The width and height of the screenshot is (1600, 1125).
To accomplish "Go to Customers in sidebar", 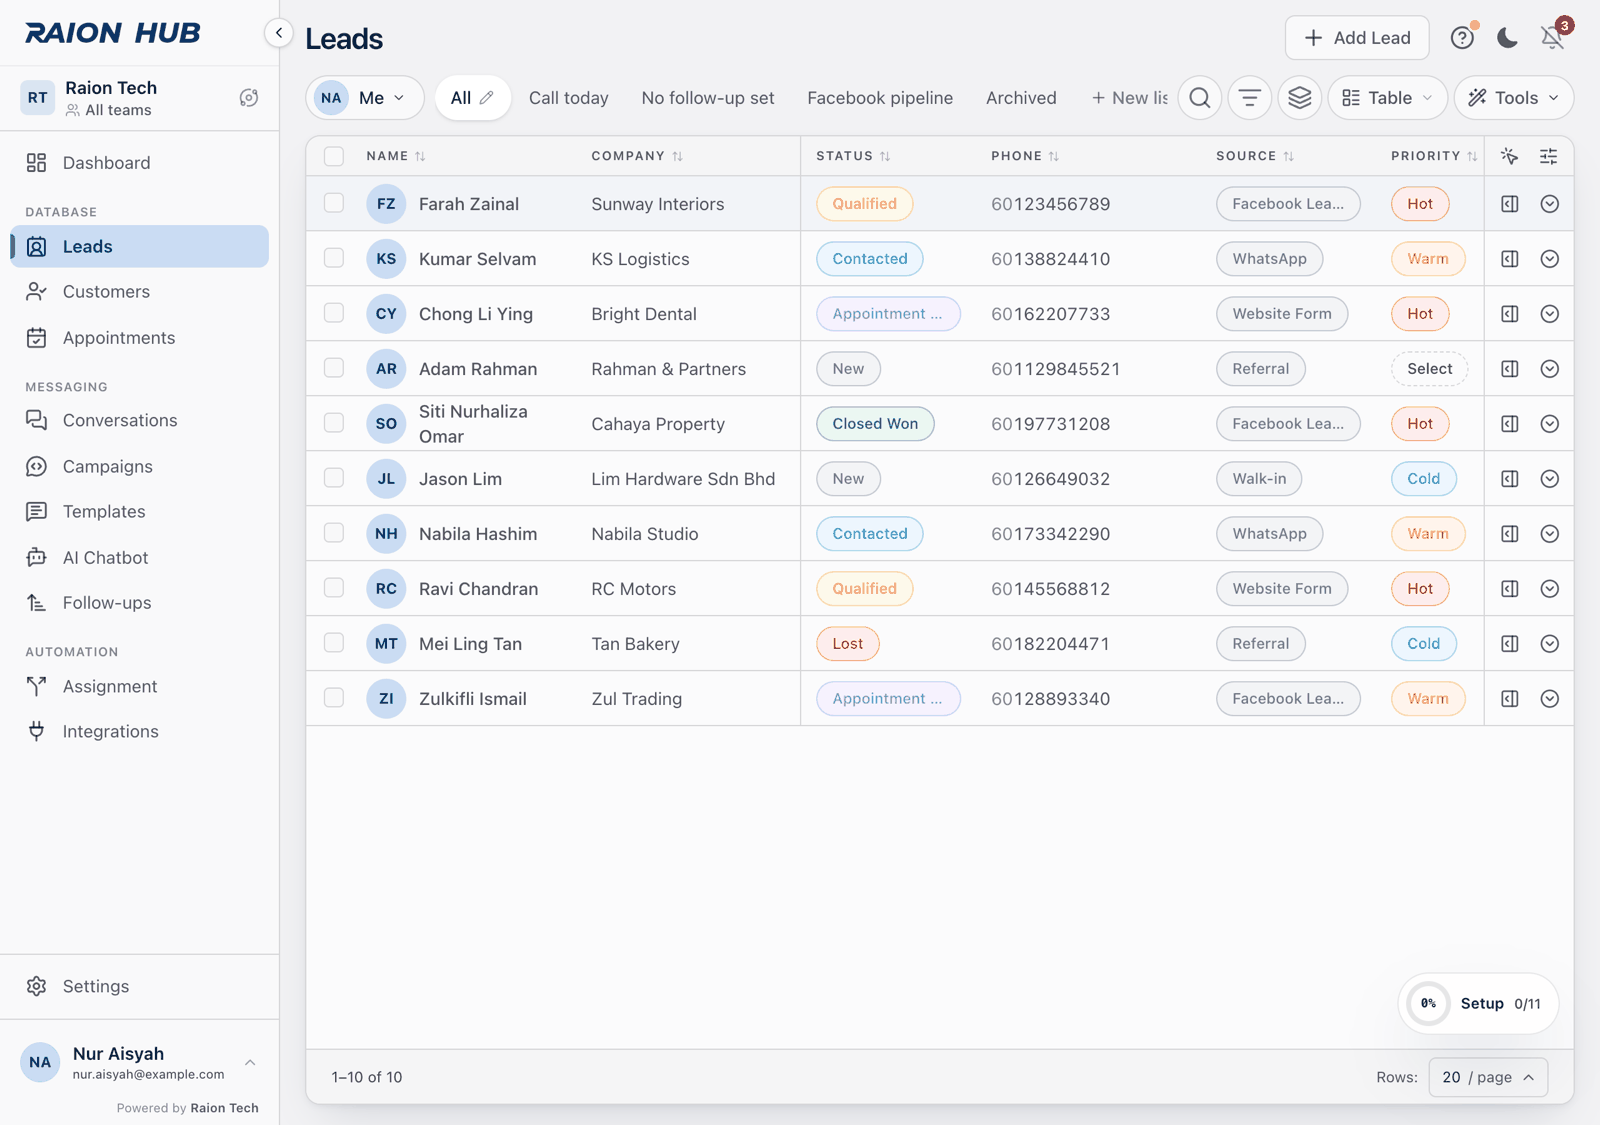I will pyautogui.click(x=140, y=292).
